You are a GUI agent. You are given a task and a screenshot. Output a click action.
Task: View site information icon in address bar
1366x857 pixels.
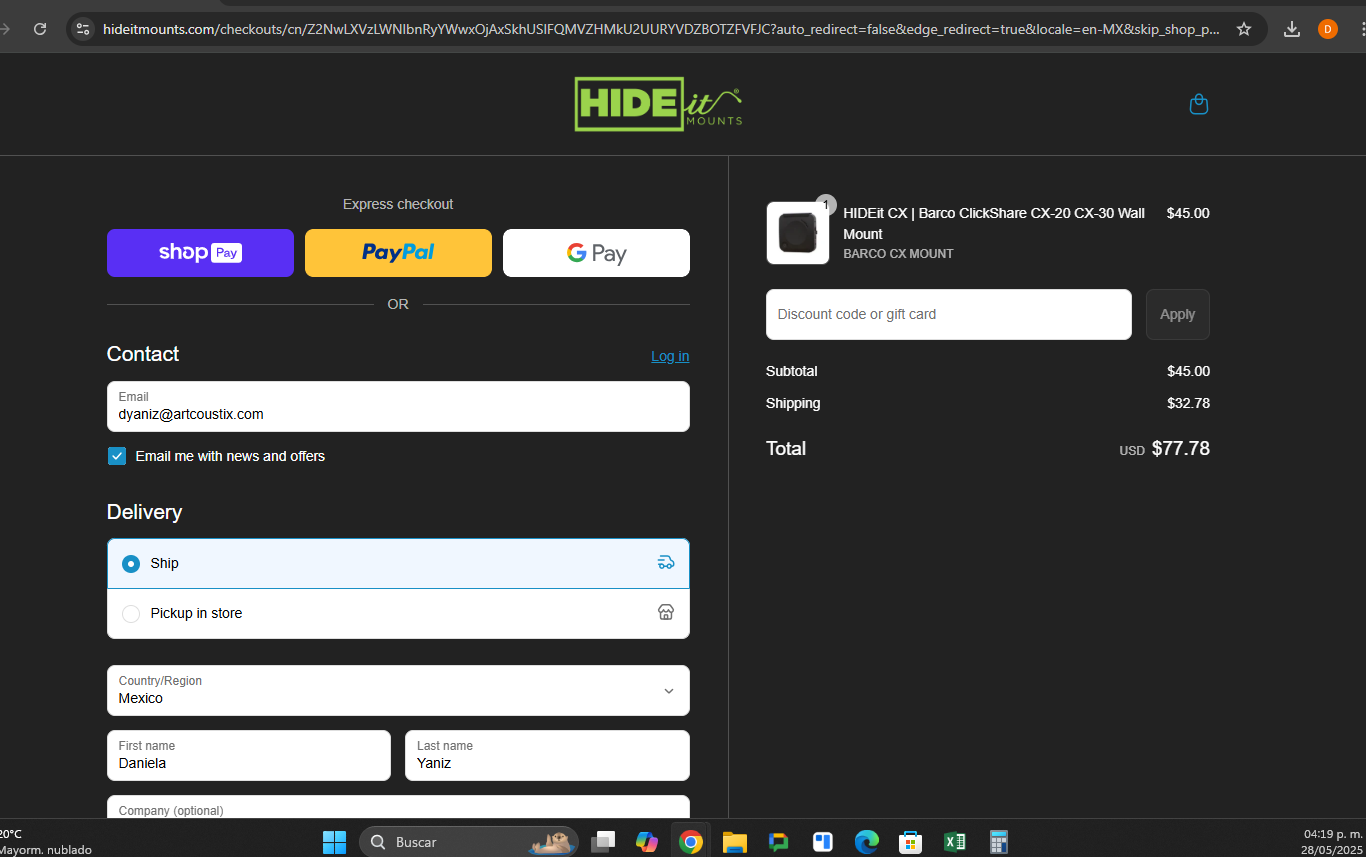pyautogui.click(x=83, y=29)
